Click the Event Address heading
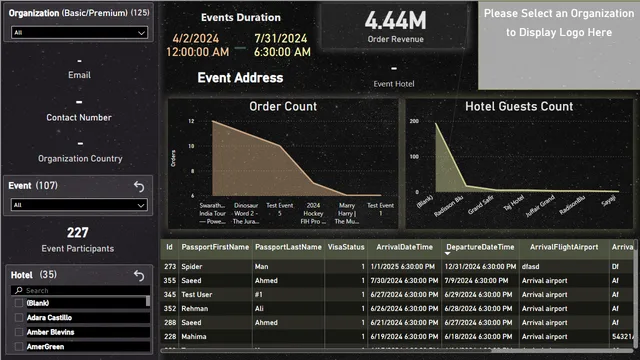 tap(240, 78)
